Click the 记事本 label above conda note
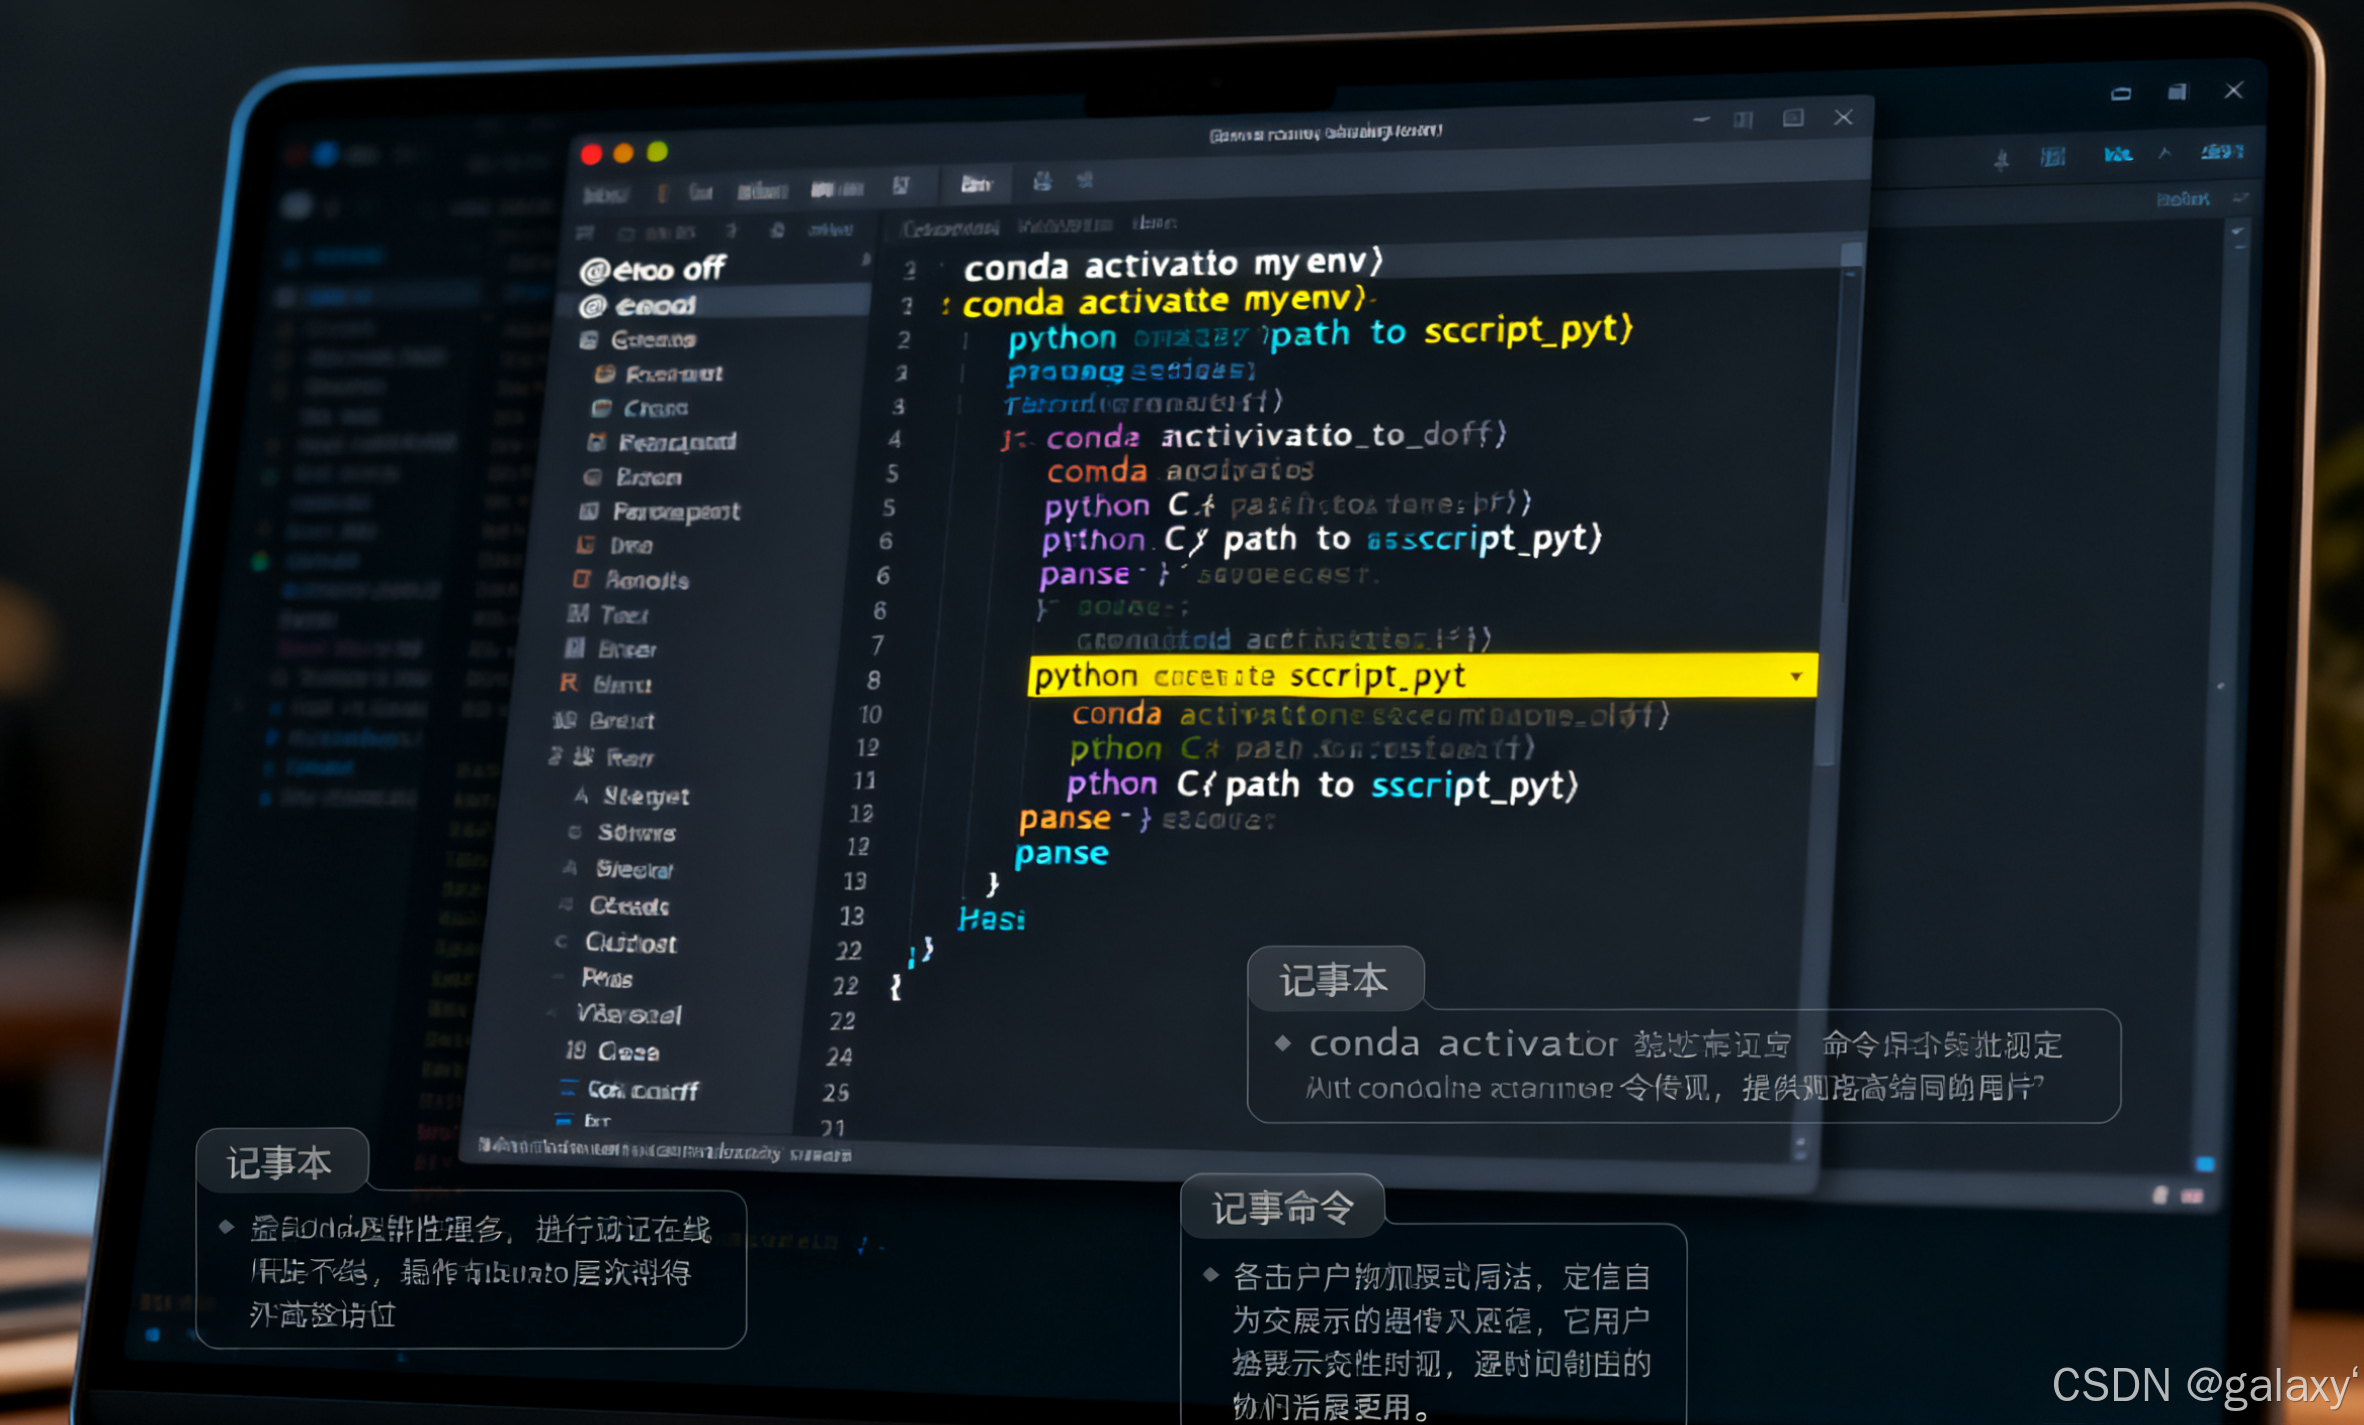 1334,980
